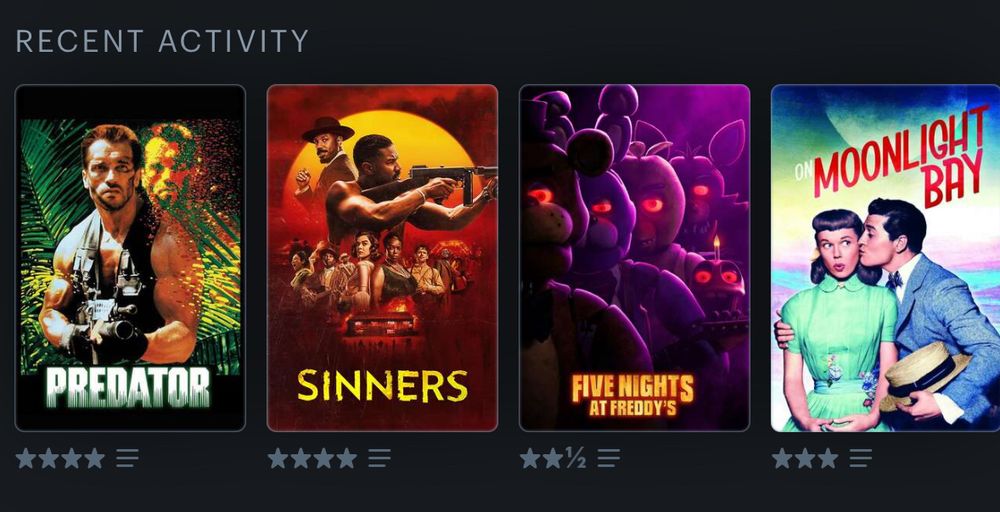Image resolution: width=1000 pixels, height=512 pixels.
Task: Open review icon below On Moonlight Bay
Action: pyautogui.click(x=860, y=458)
